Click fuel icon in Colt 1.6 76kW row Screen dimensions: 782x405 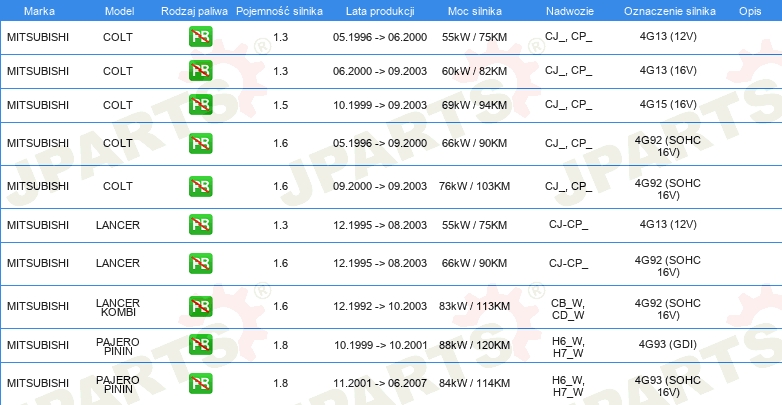pyautogui.click(x=200, y=186)
